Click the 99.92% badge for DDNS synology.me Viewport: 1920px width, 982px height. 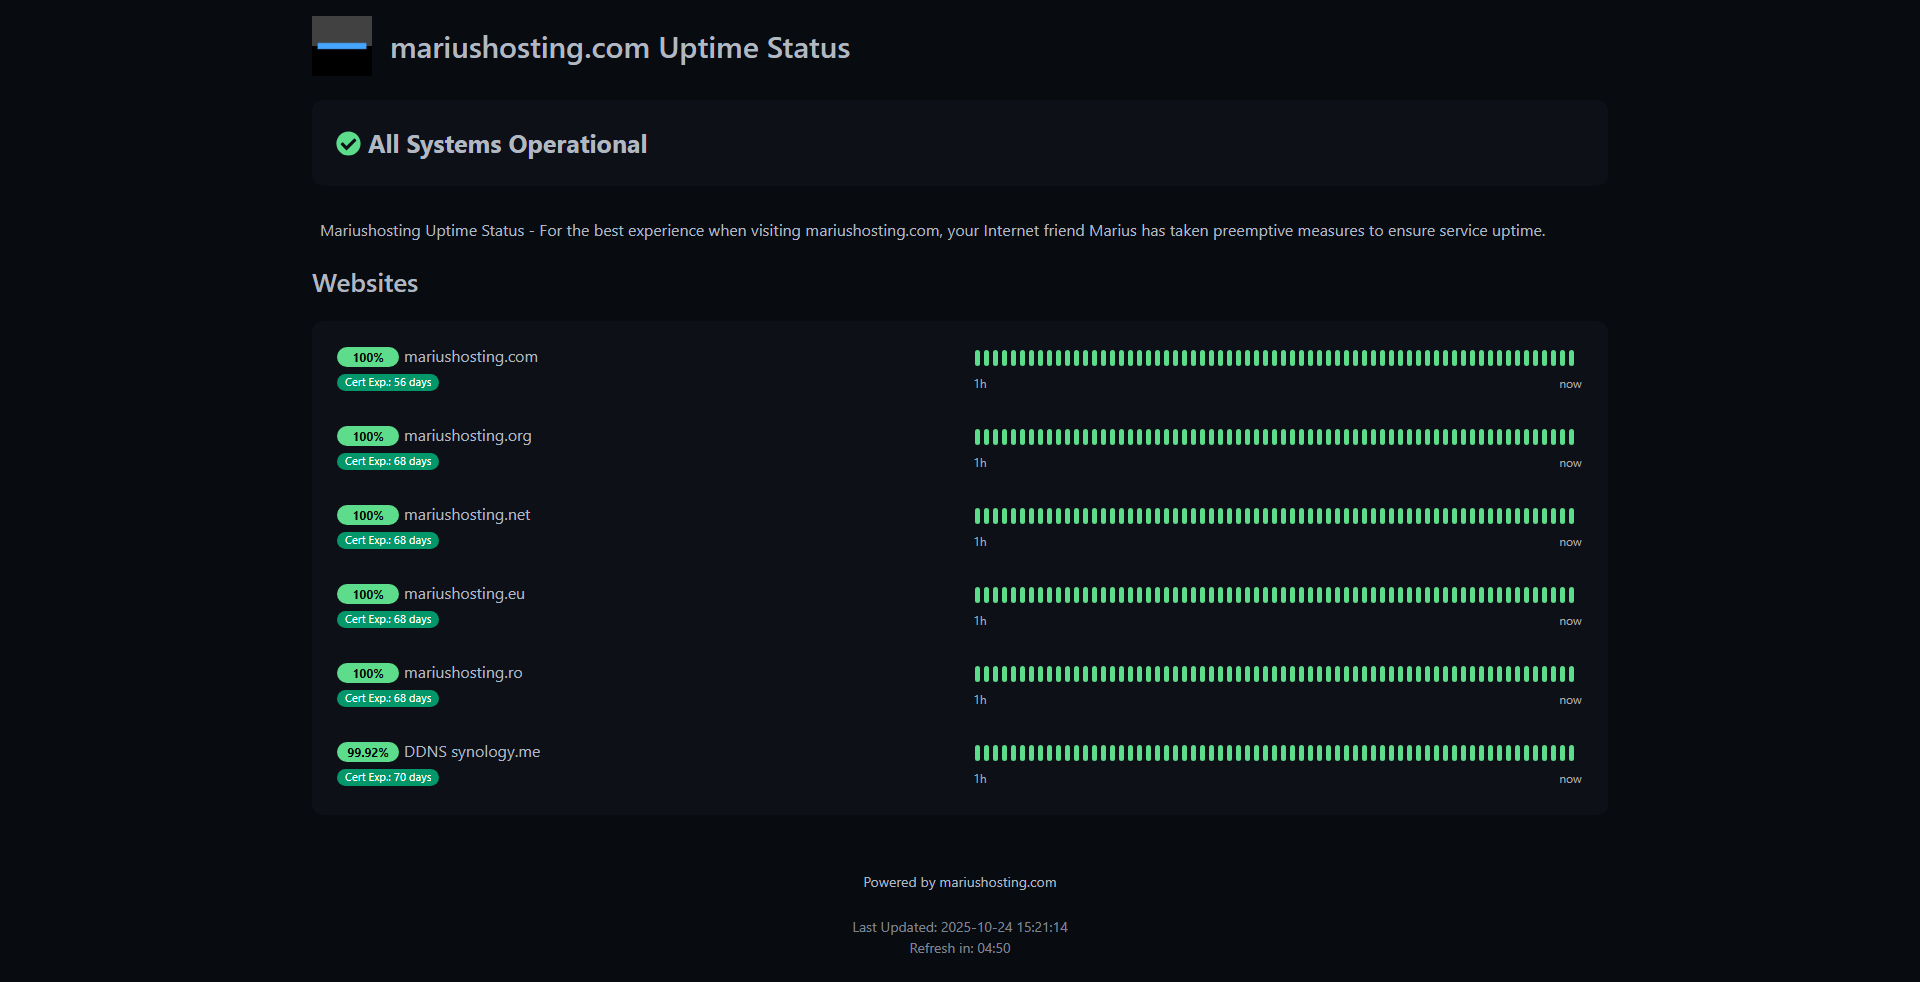click(367, 752)
